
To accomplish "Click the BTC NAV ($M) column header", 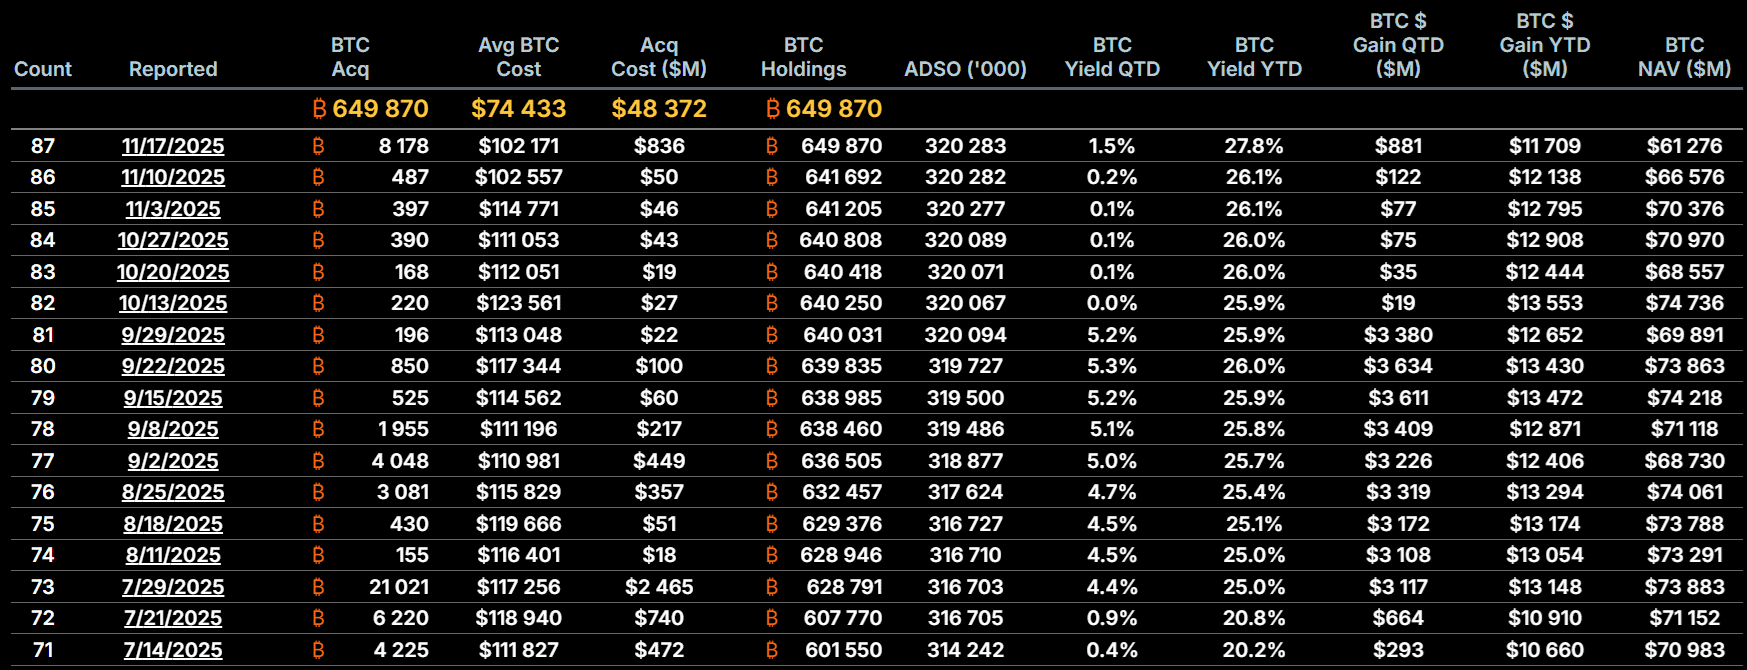I will [1684, 57].
